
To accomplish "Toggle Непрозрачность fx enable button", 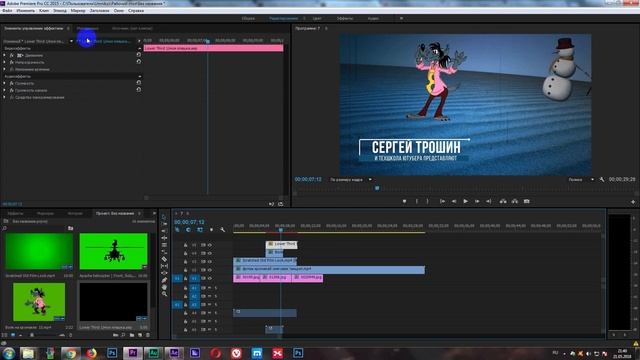I will click(11, 62).
